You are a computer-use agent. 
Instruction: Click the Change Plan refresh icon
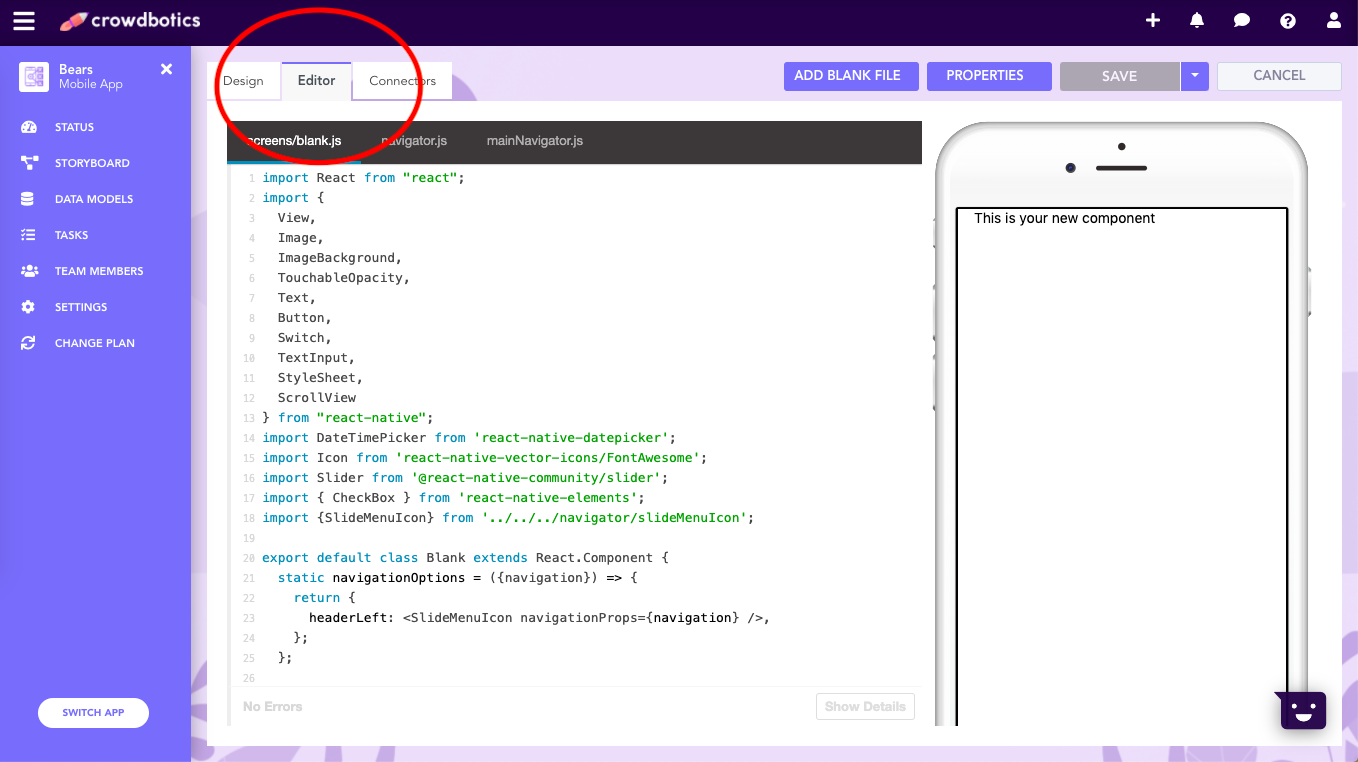pyautogui.click(x=28, y=343)
